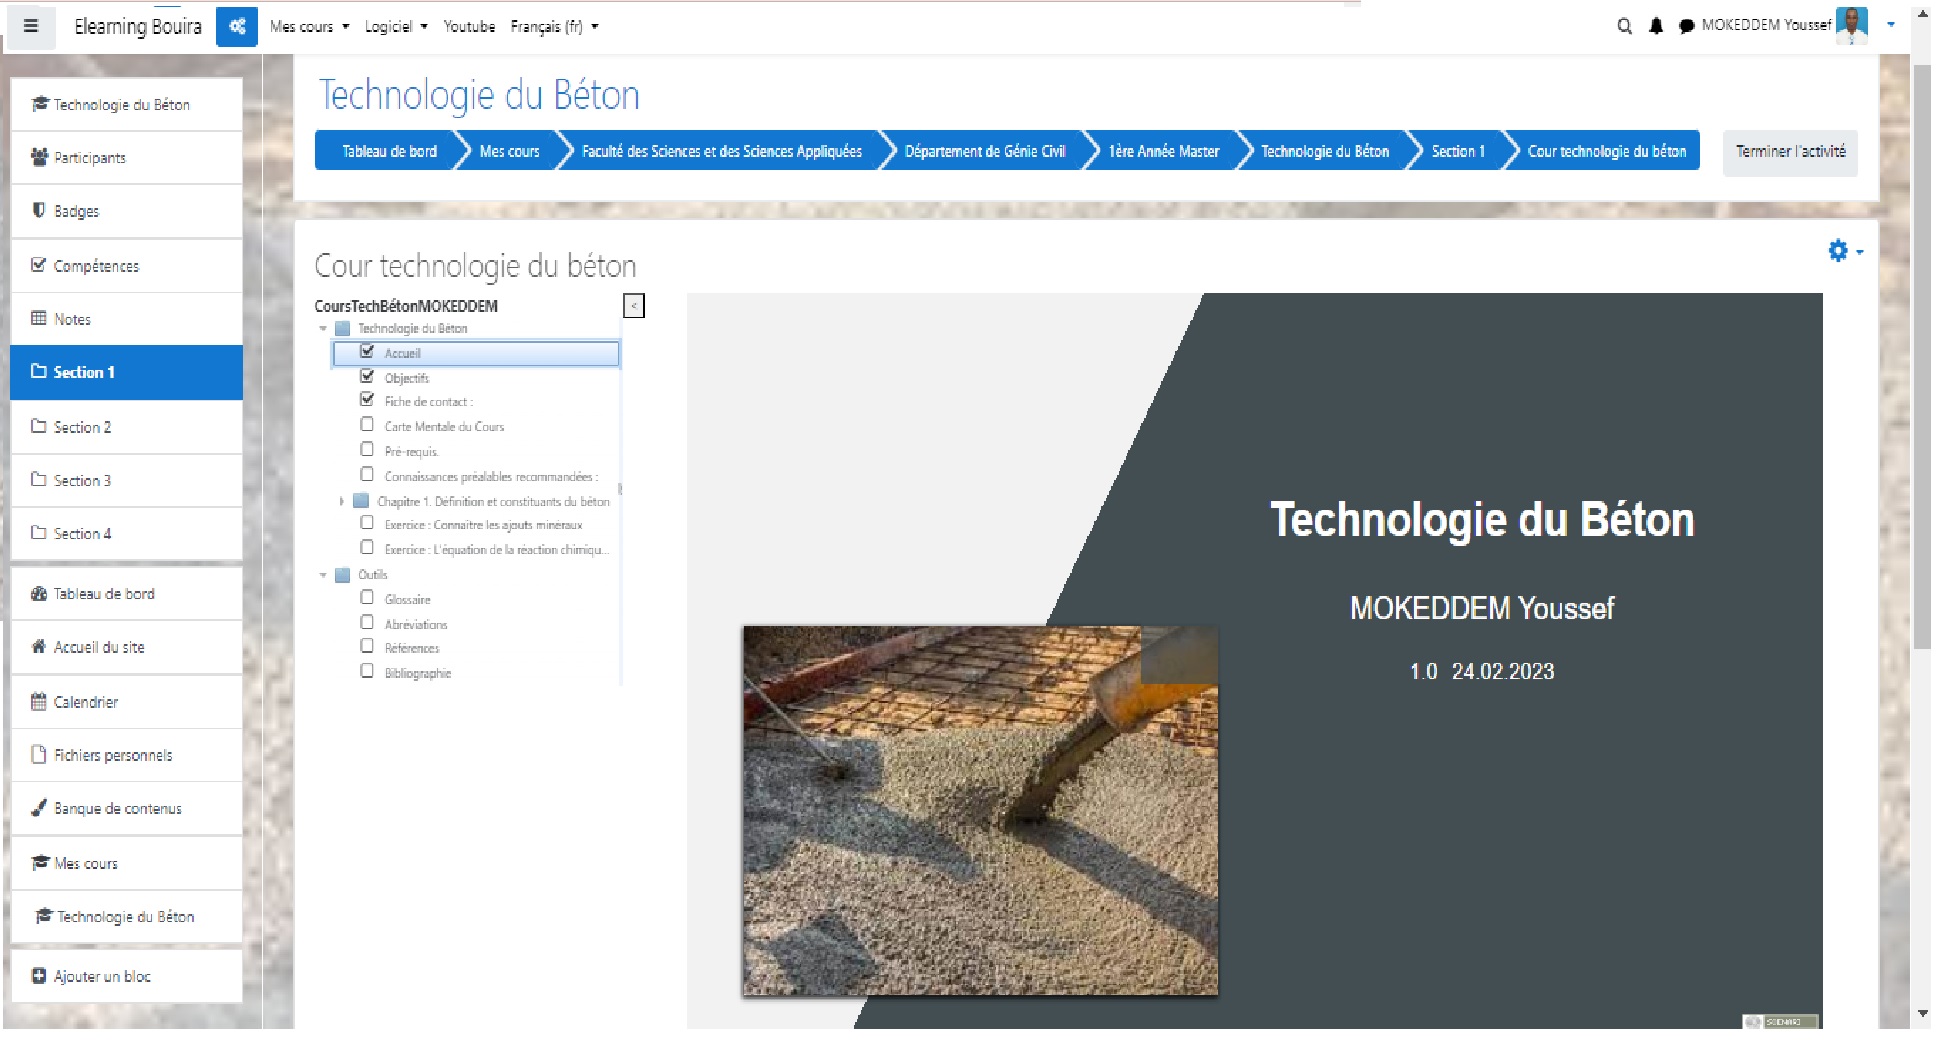The width and height of the screenshot is (1950, 1062).
Task: Collapse the course table of contents panel
Action: click(x=634, y=306)
